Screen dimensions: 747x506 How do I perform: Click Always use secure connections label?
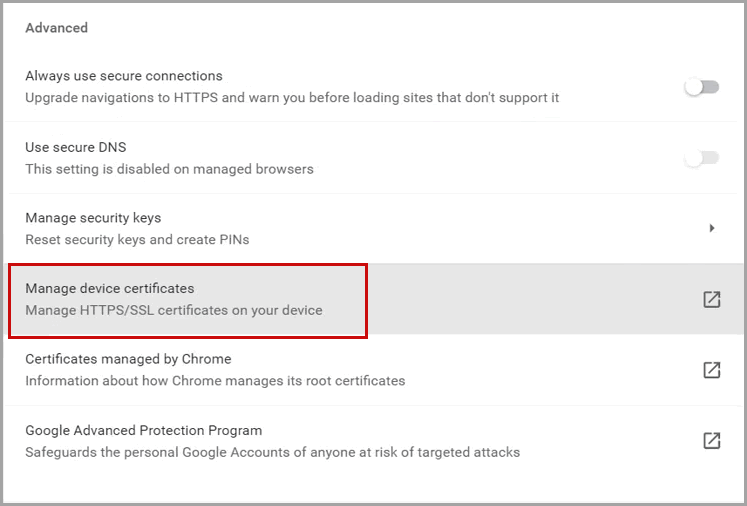(x=124, y=76)
